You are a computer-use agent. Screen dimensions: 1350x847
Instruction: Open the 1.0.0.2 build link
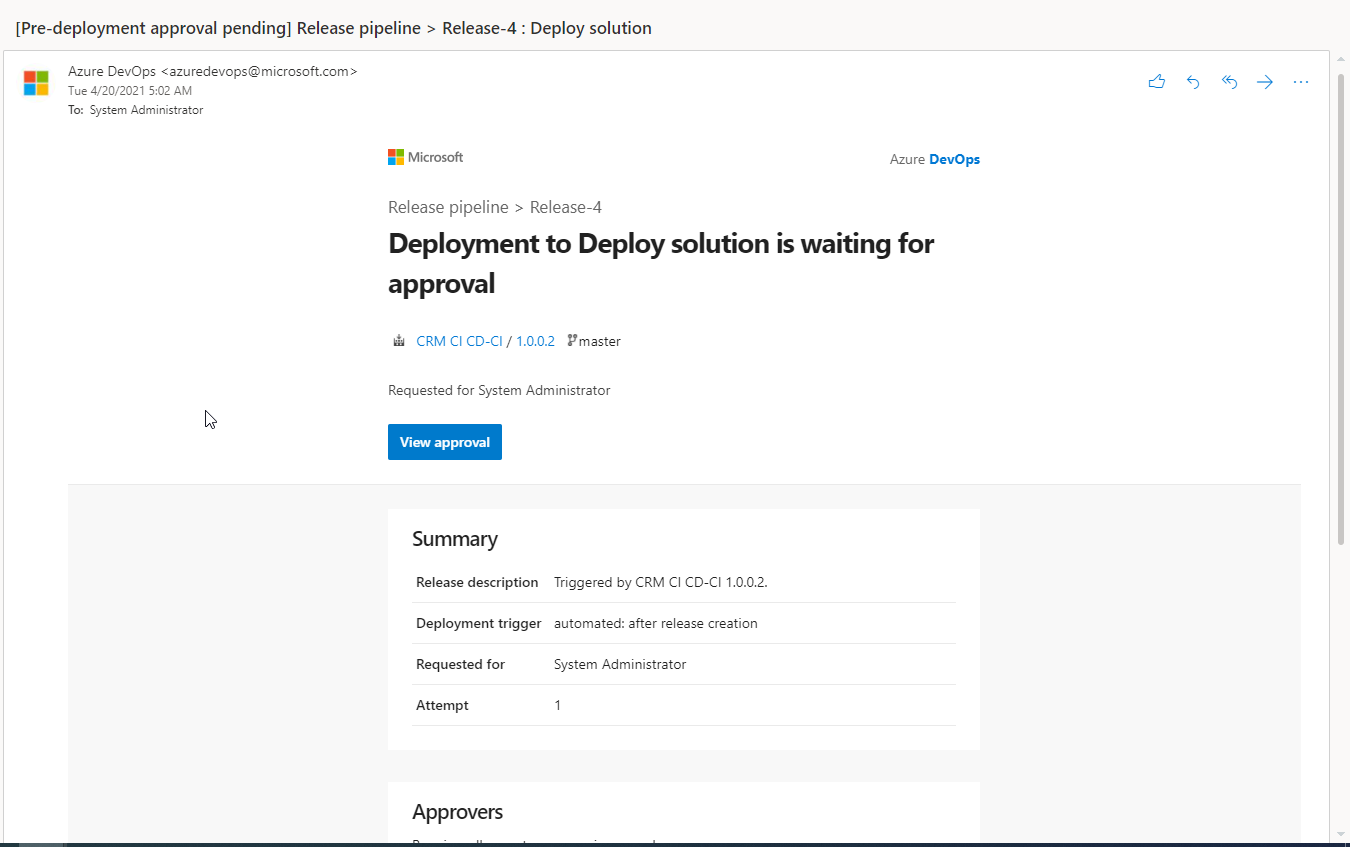pos(536,340)
